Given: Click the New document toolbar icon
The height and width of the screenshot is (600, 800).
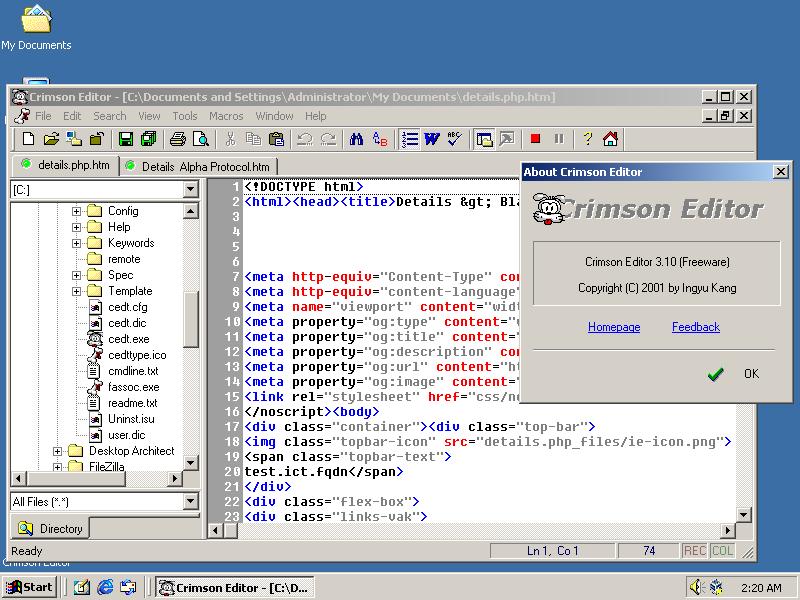Looking at the screenshot, I should [x=28, y=139].
